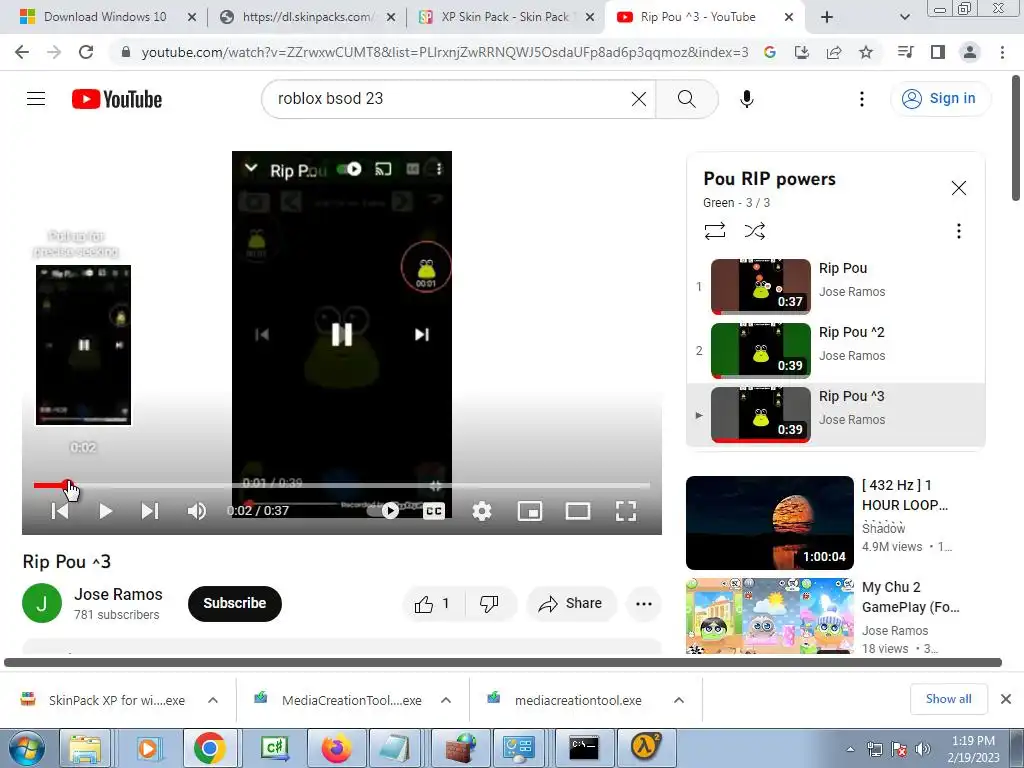The width and height of the screenshot is (1024, 768).
Task: Open Chrome side panel
Action: [x=938, y=52]
